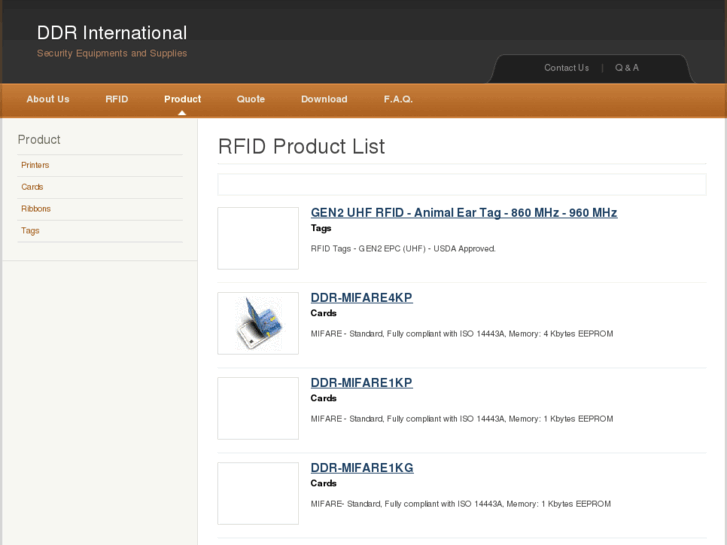The height and width of the screenshot is (545, 727).
Task: Click the empty thumbnail for DDR-MIFARE1KG
Action: coord(258,494)
